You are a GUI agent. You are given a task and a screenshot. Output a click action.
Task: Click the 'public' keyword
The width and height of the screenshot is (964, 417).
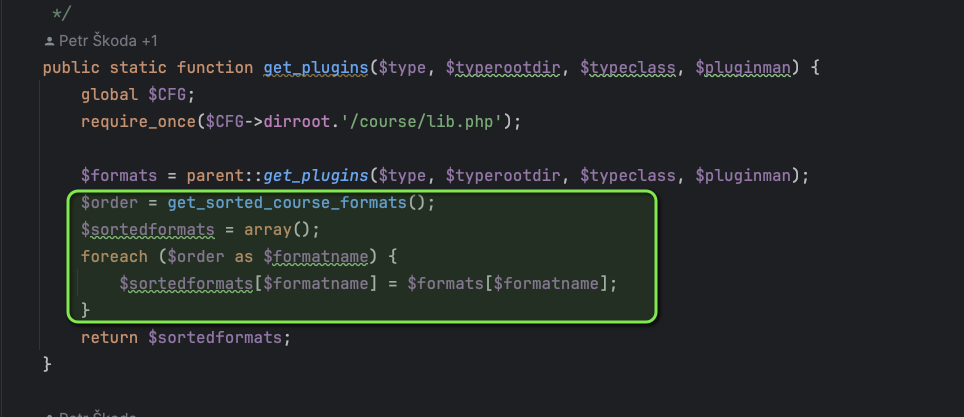click(x=71, y=68)
